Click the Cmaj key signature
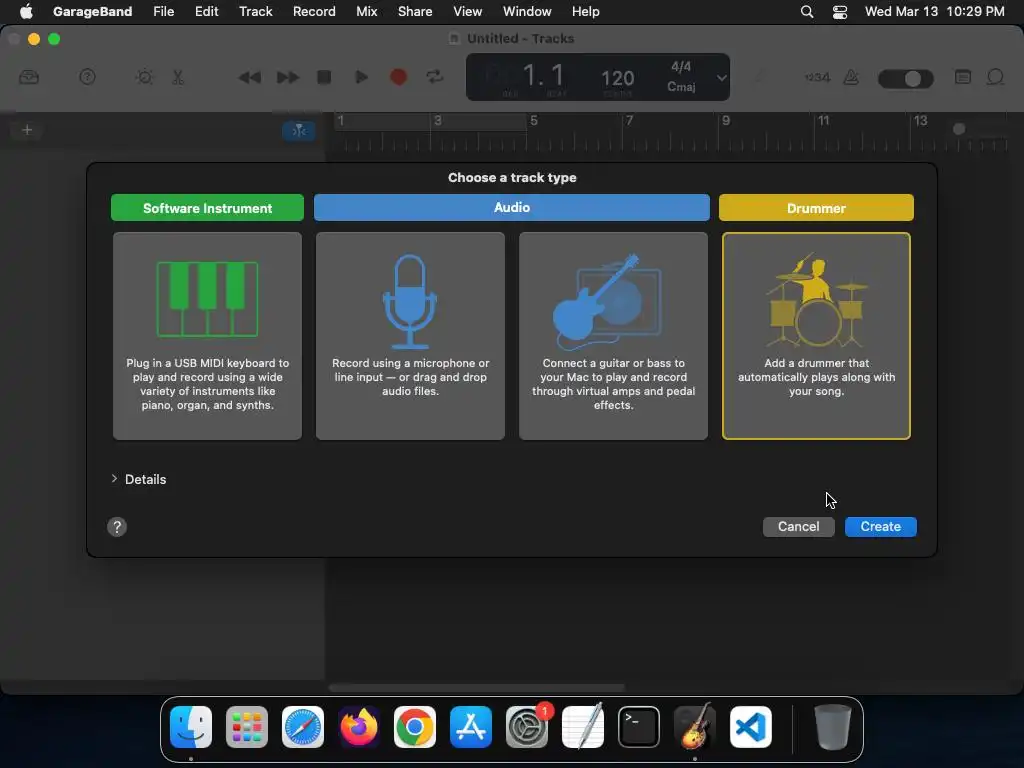This screenshot has height=768, width=1024. 680,86
